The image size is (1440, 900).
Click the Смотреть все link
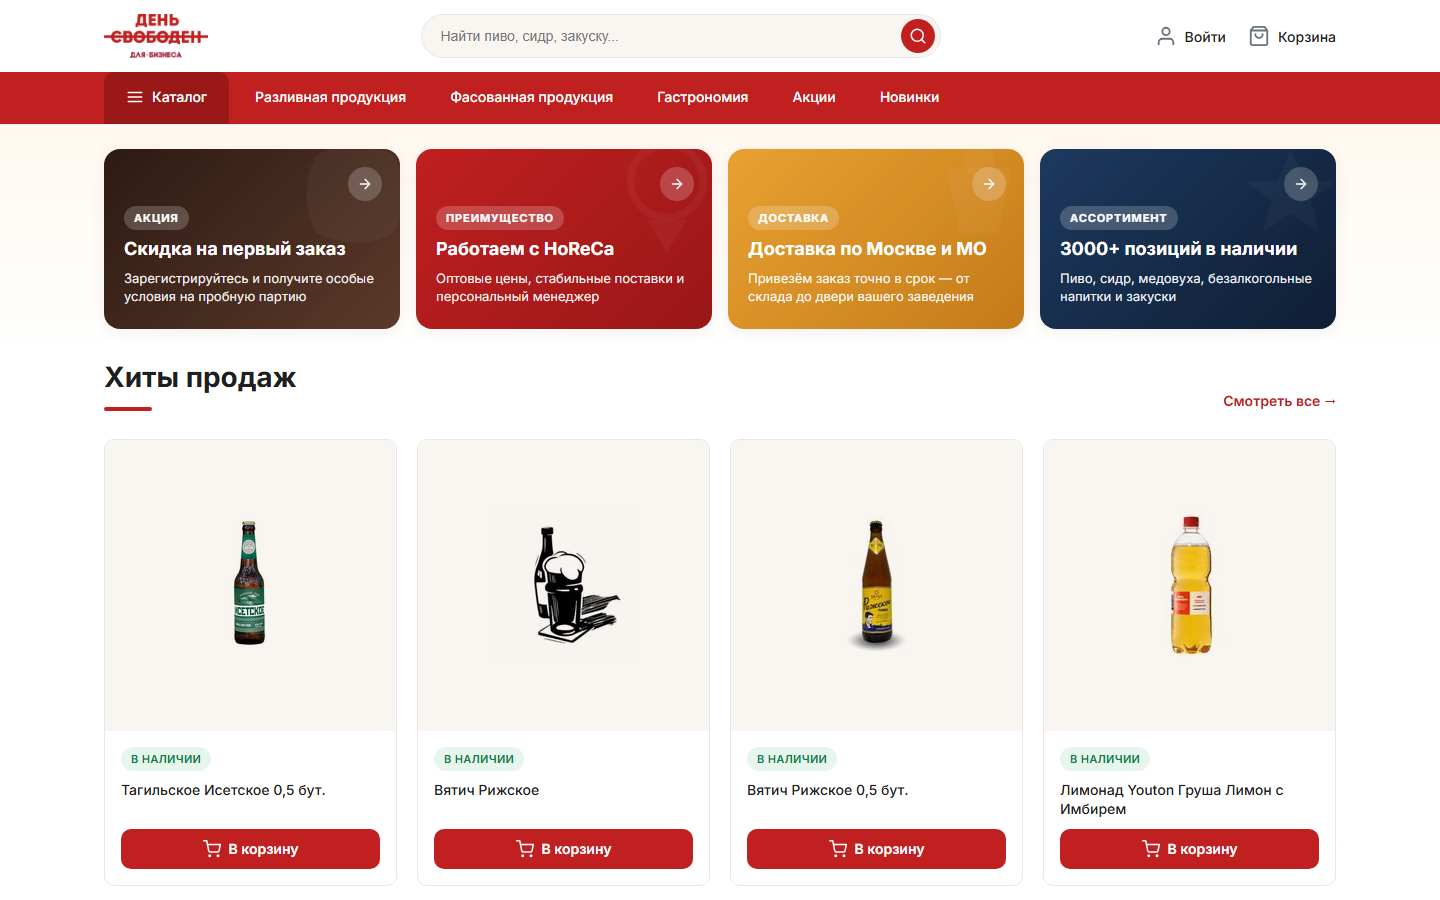click(1279, 401)
